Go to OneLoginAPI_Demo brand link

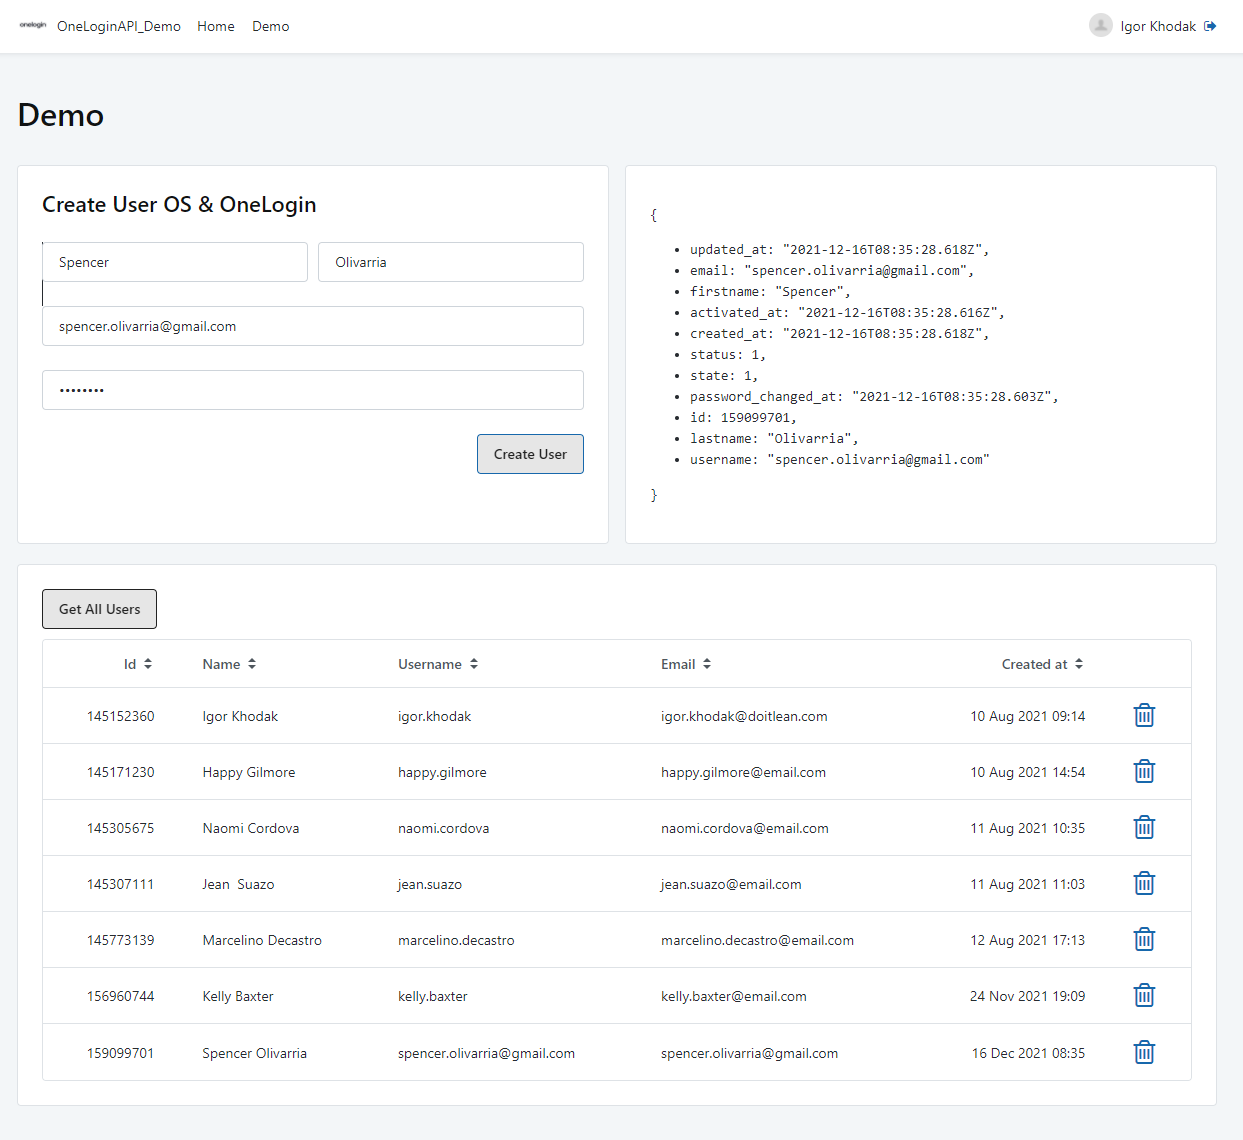[x=119, y=26]
